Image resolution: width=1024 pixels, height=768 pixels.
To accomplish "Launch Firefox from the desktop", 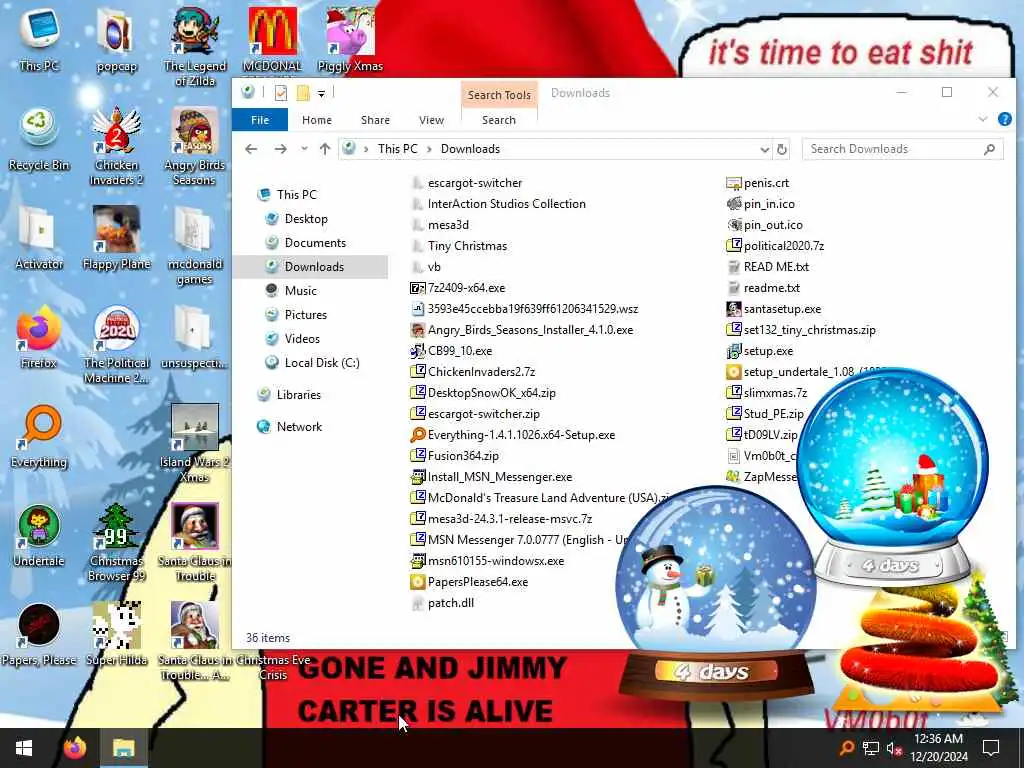I will 39,337.
